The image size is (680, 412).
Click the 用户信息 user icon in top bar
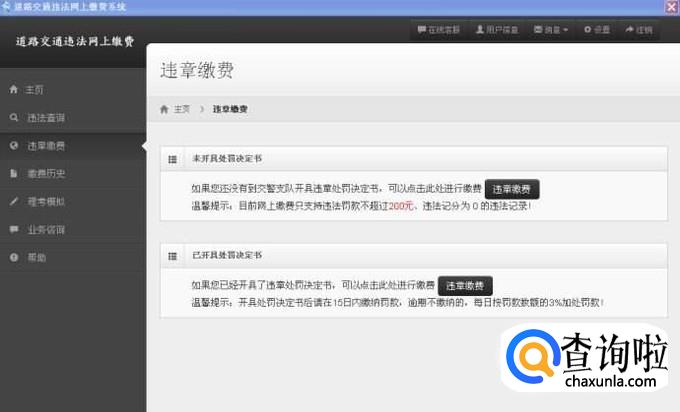tap(480, 29)
